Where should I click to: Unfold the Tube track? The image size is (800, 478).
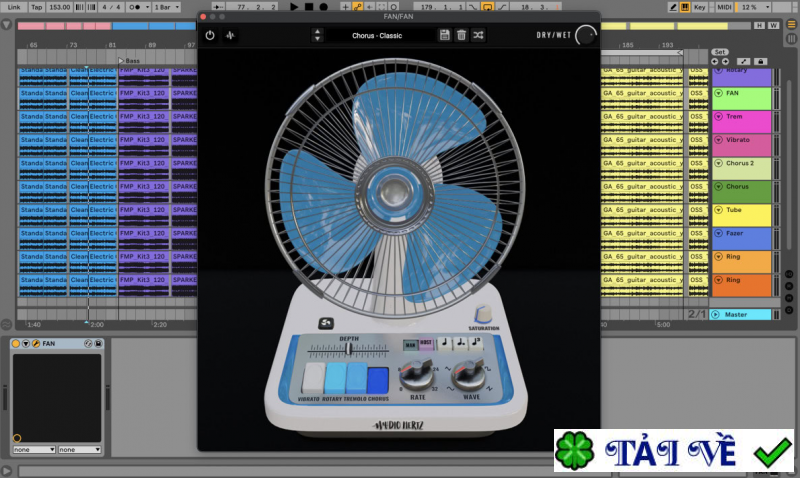click(718, 210)
